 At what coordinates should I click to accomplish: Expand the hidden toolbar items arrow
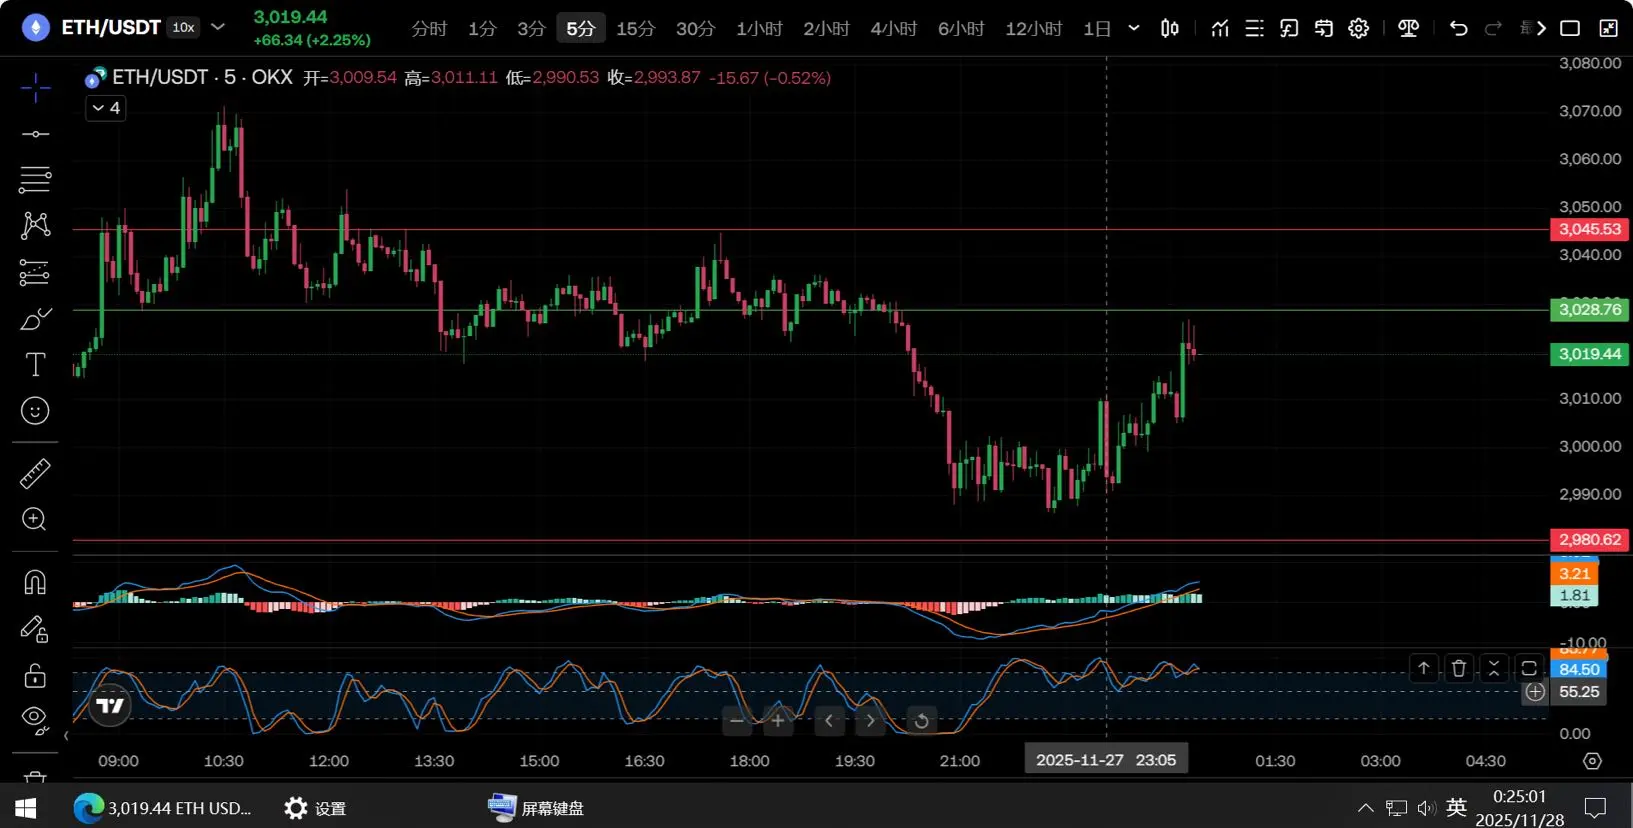1541,28
